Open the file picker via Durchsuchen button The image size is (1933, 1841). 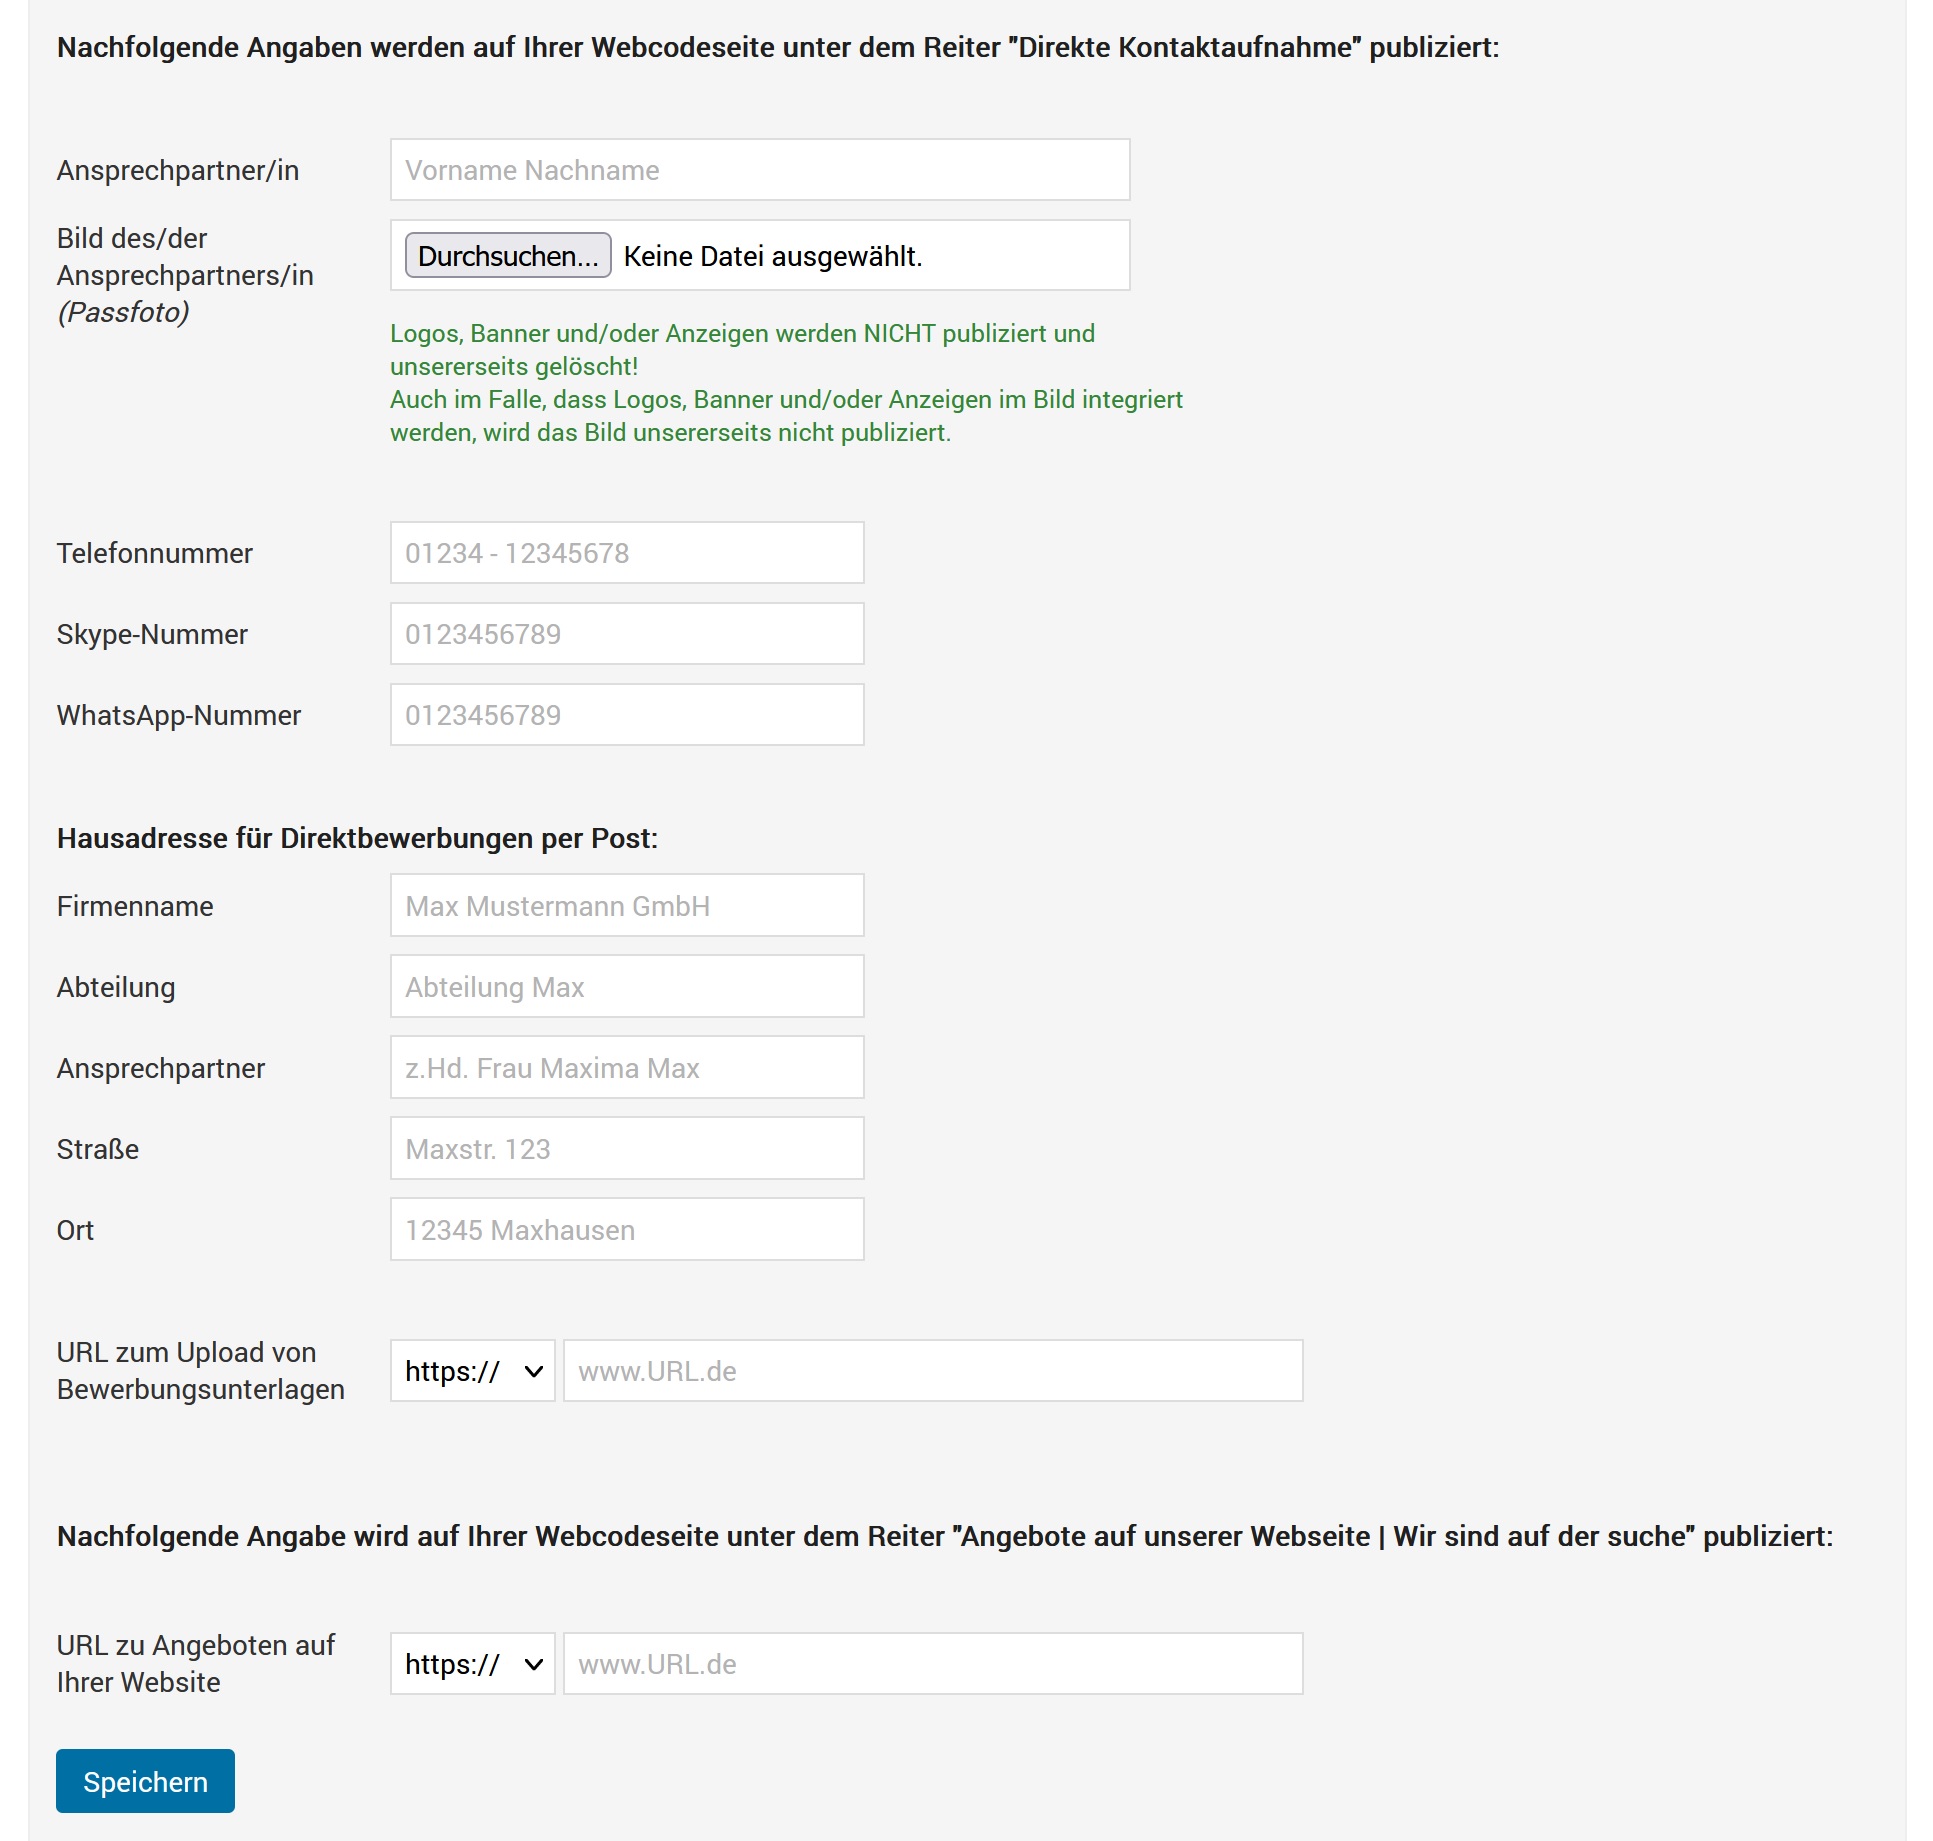tap(506, 256)
